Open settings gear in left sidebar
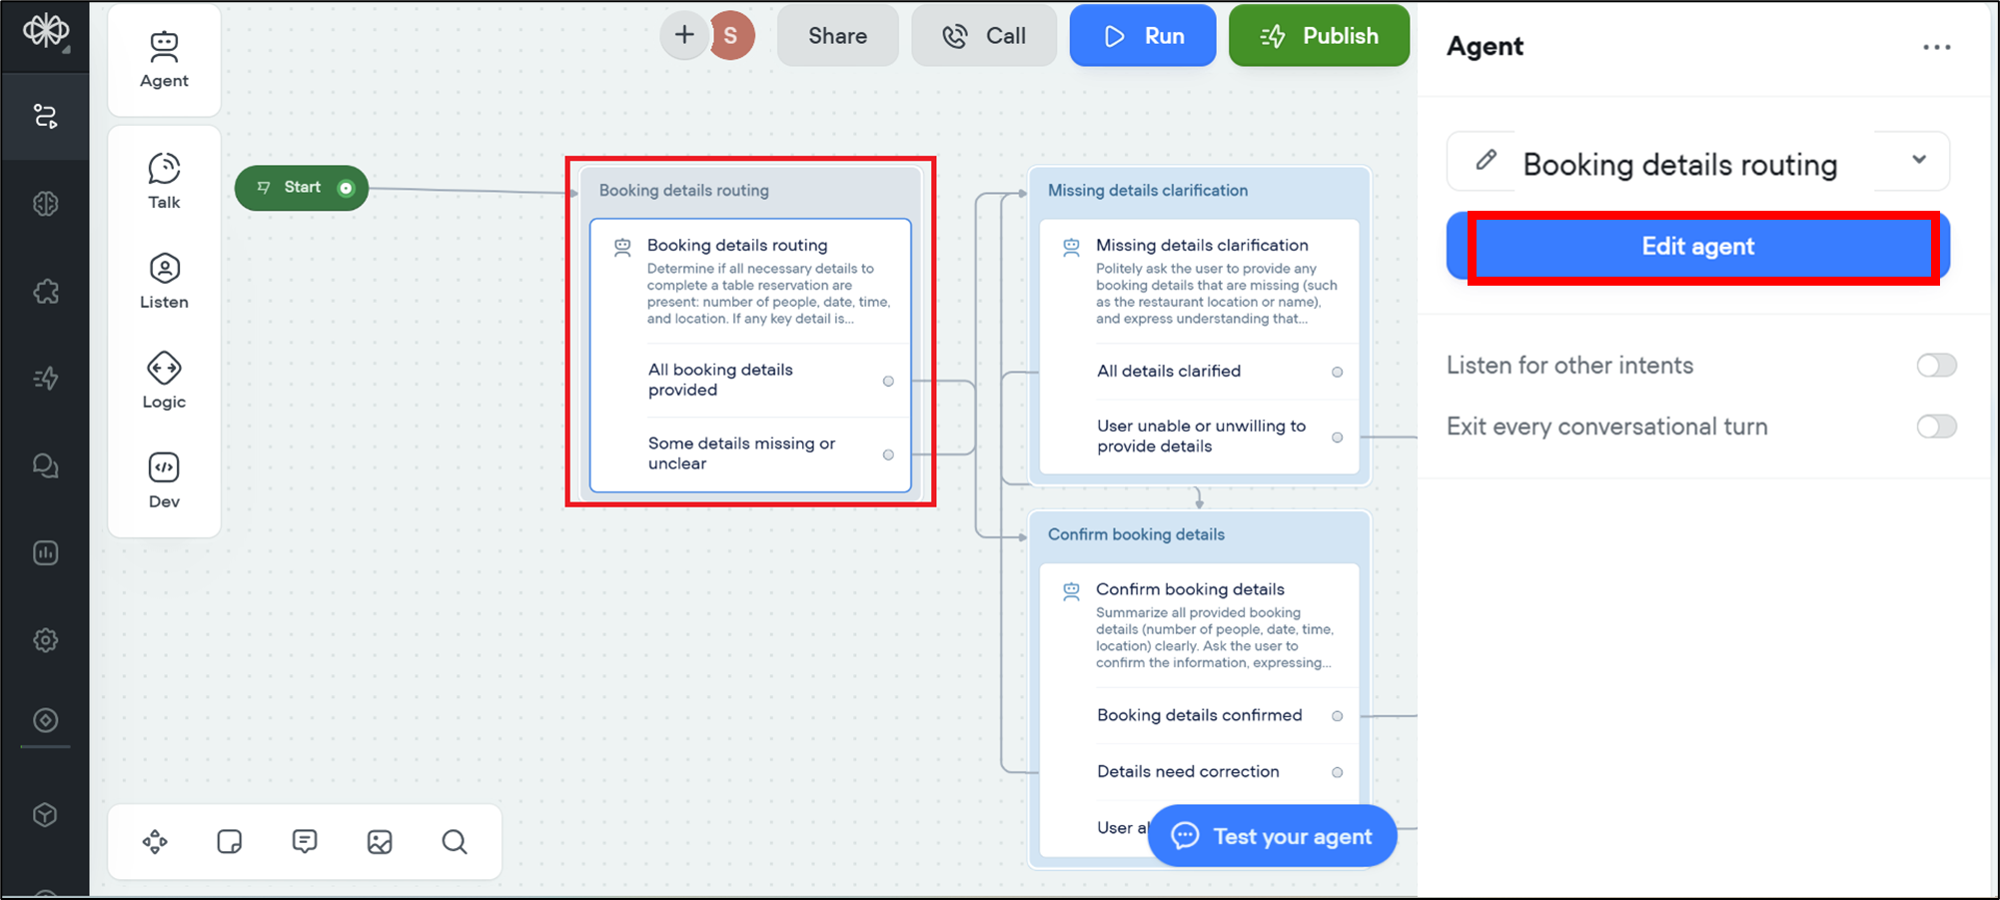Viewport: 2000px width, 900px height. (x=46, y=640)
